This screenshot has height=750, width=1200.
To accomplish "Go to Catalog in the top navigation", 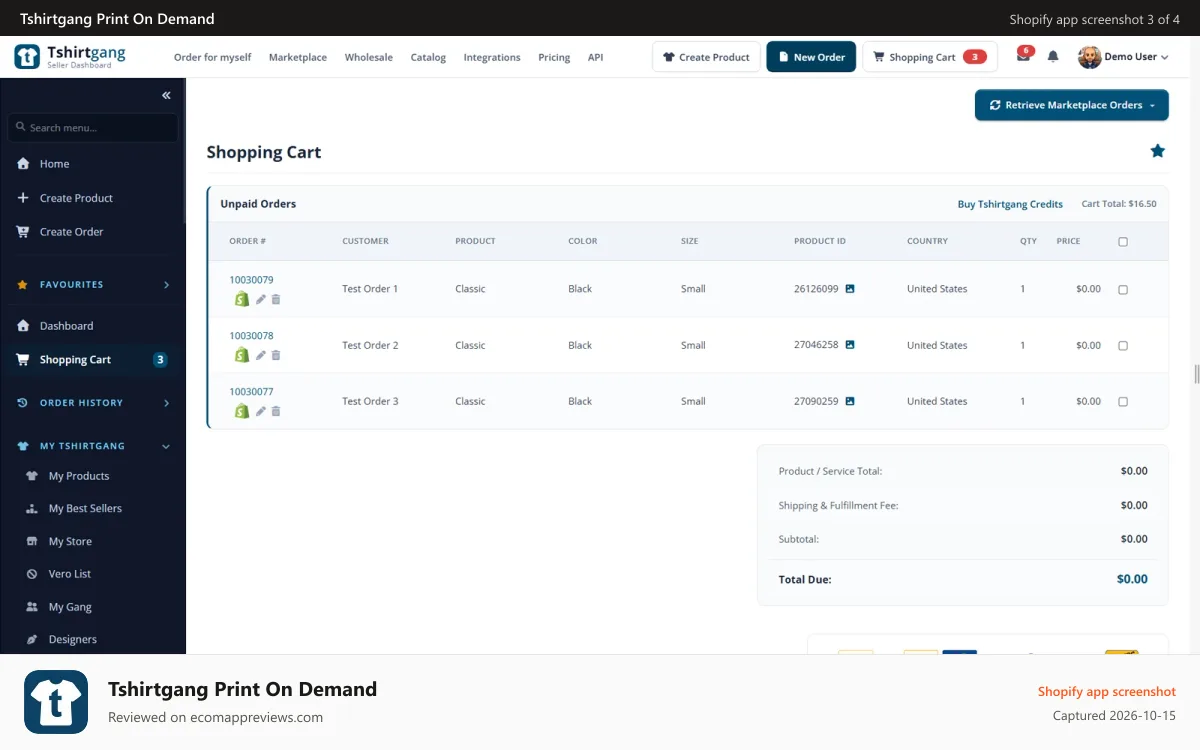I will pos(428,58).
